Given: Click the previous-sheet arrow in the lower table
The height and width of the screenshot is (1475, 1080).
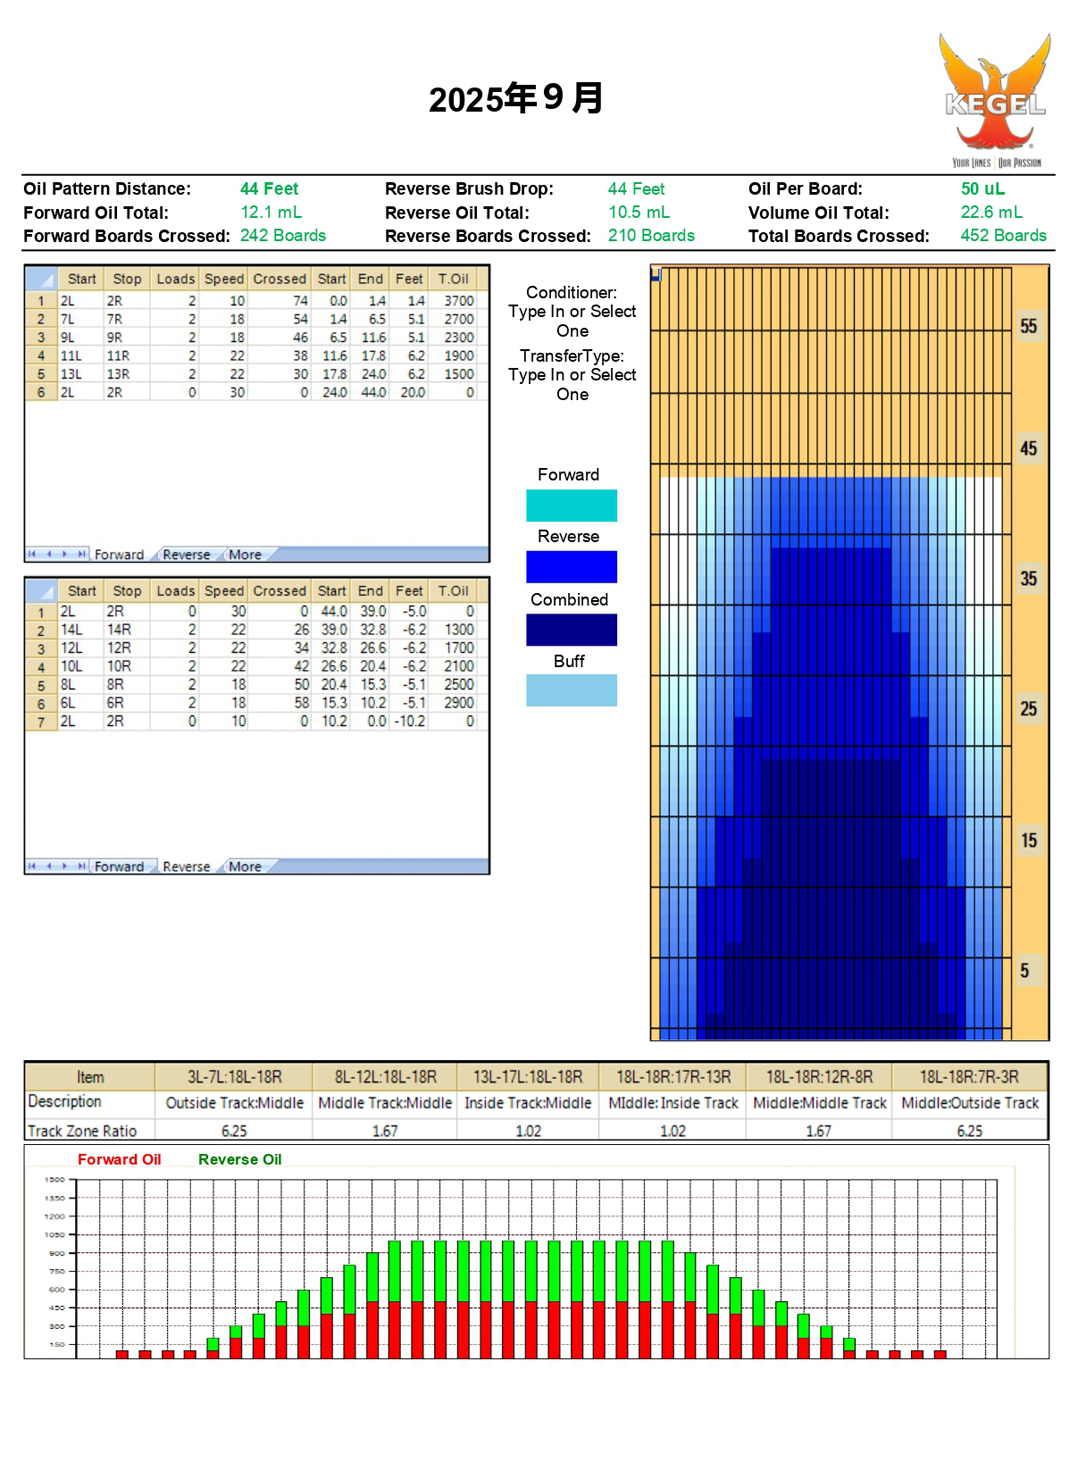Looking at the screenshot, I should 49,866.
